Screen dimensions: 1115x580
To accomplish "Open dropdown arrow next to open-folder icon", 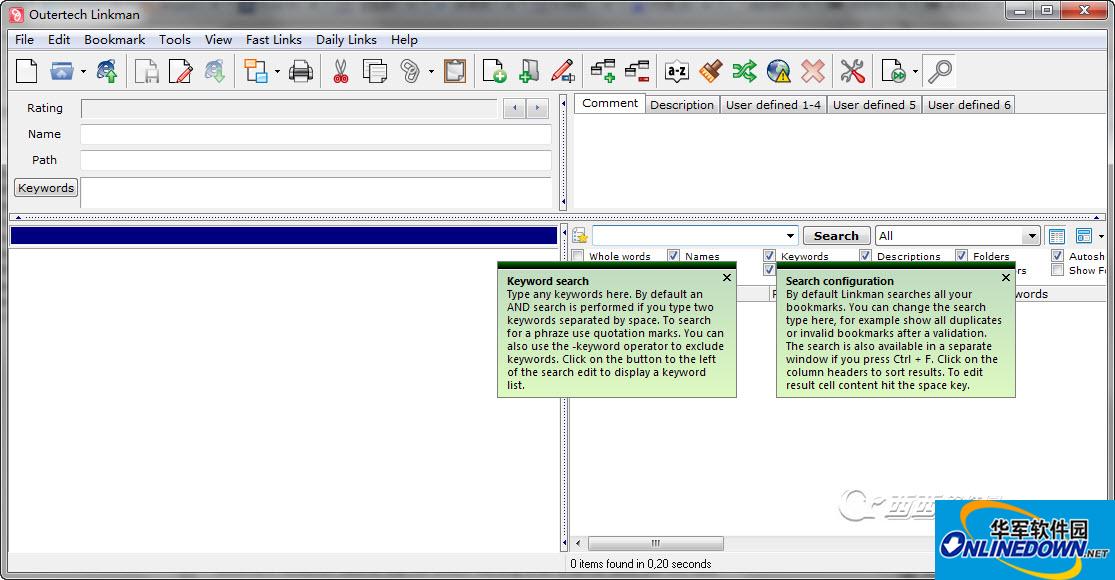I will [x=82, y=71].
